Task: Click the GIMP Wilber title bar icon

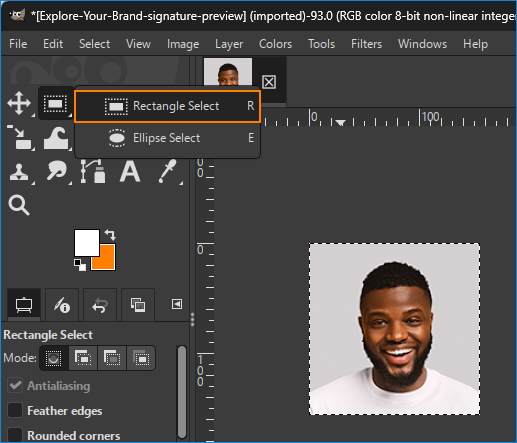Action: (16, 15)
